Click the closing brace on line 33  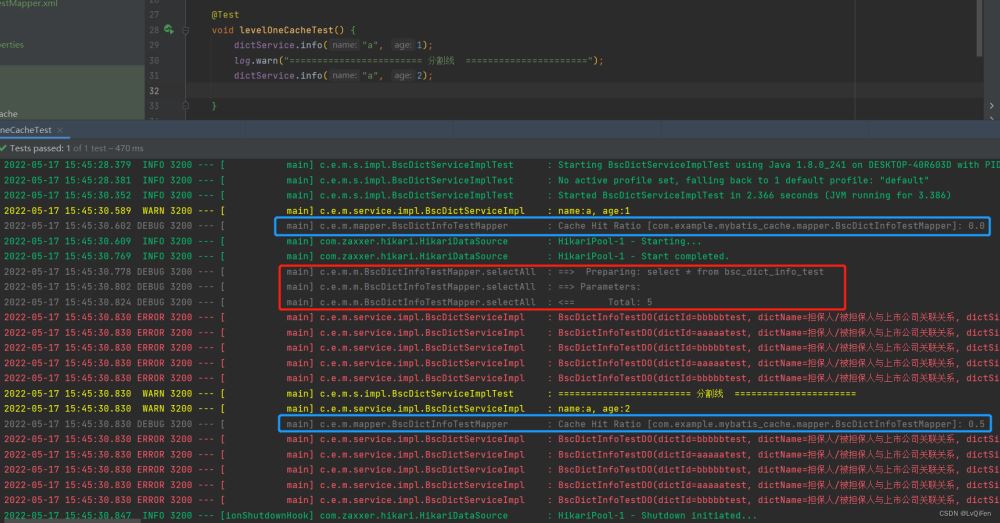(214, 106)
